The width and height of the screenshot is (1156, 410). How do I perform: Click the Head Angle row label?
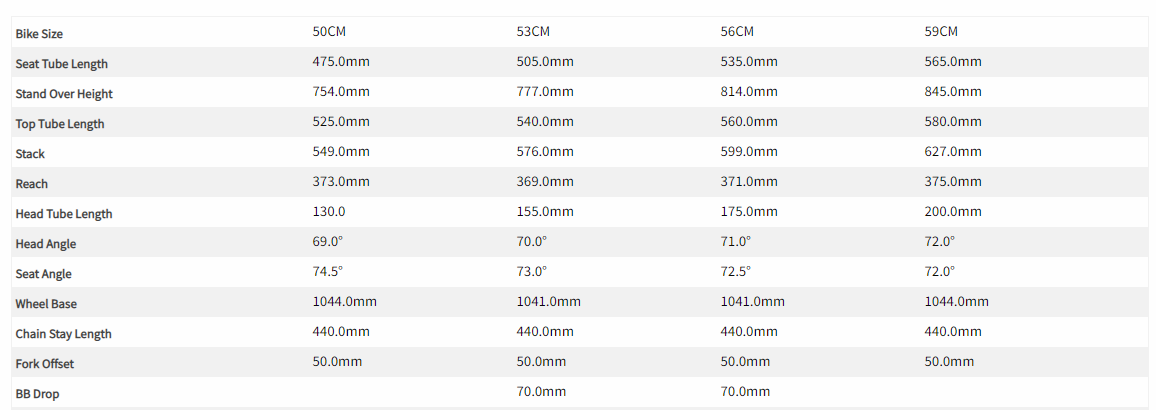pos(46,244)
